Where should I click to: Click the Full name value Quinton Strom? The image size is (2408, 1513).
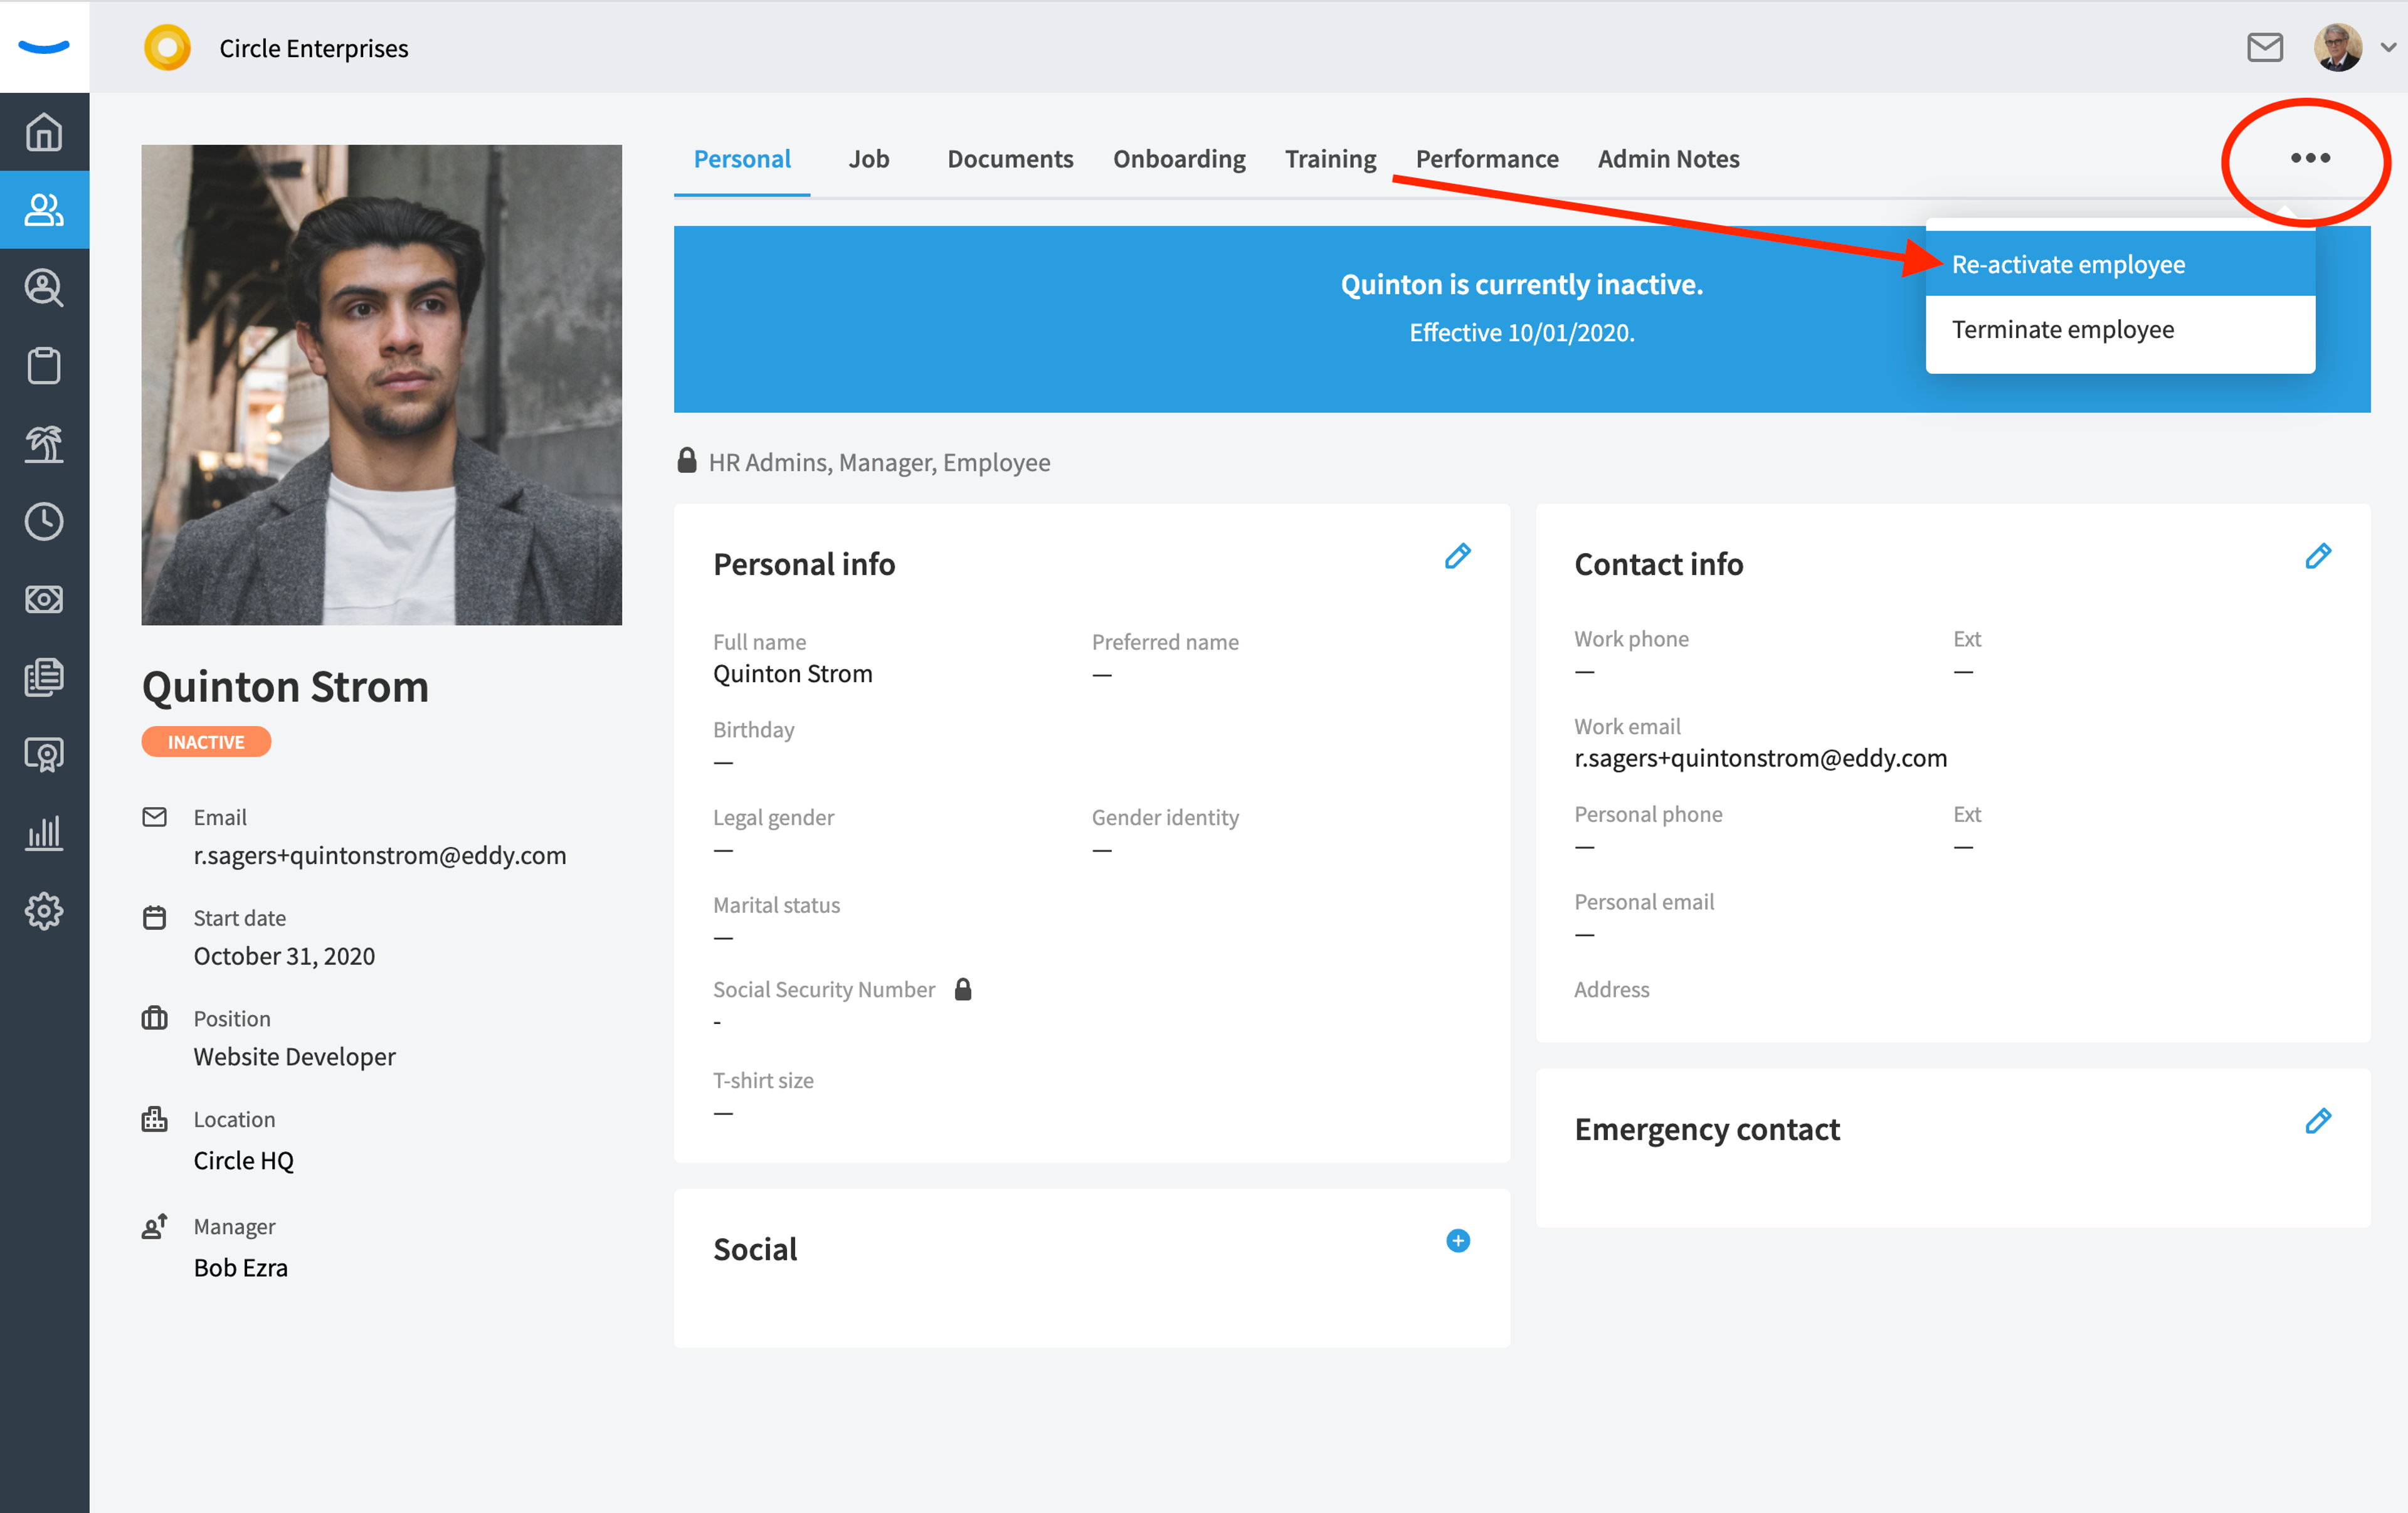(793, 673)
